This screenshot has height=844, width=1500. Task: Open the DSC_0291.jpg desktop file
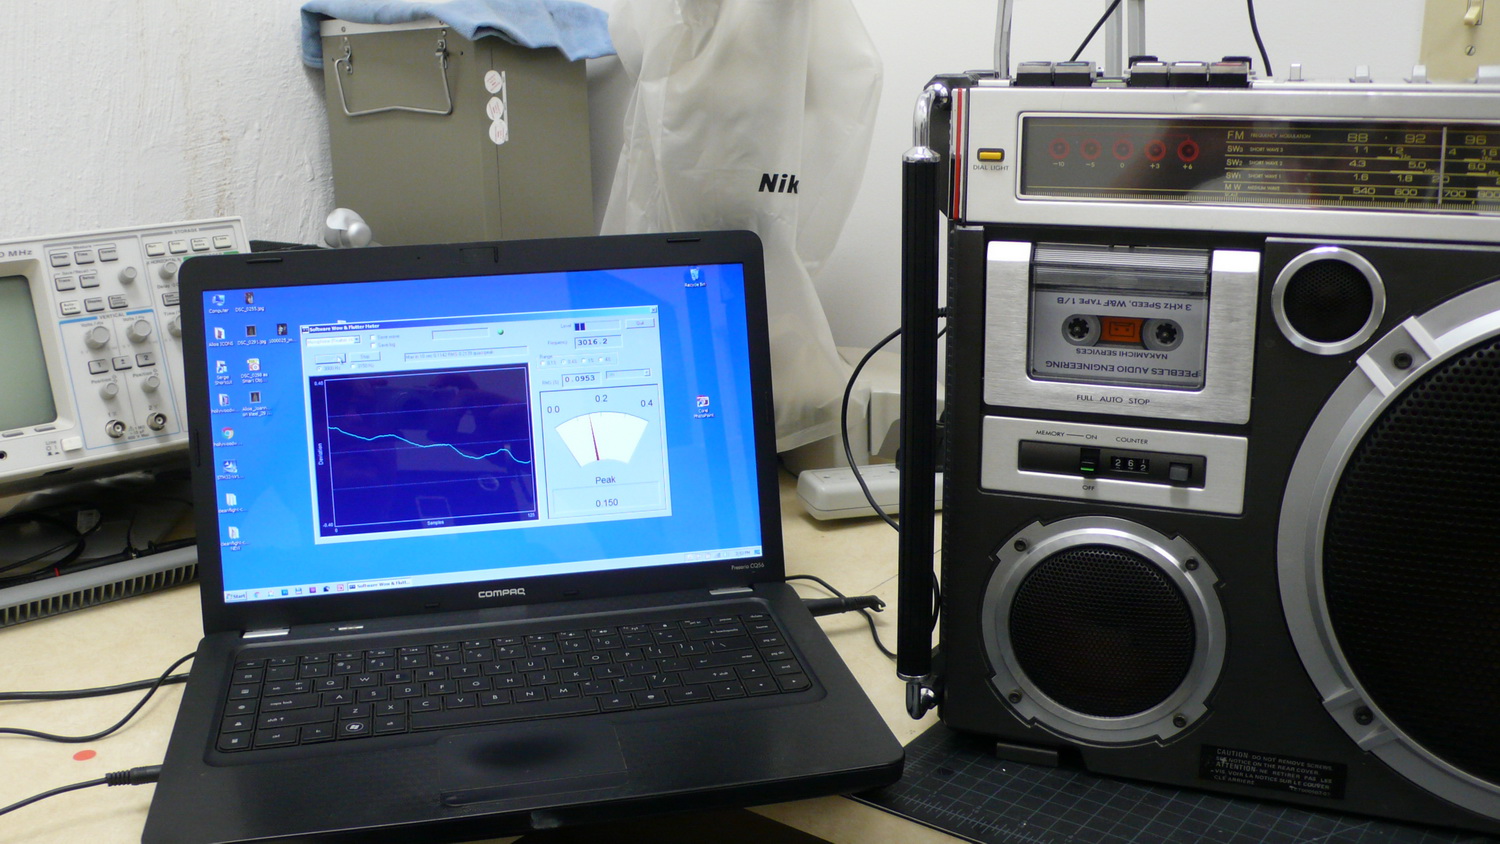click(x=251, y=334)
